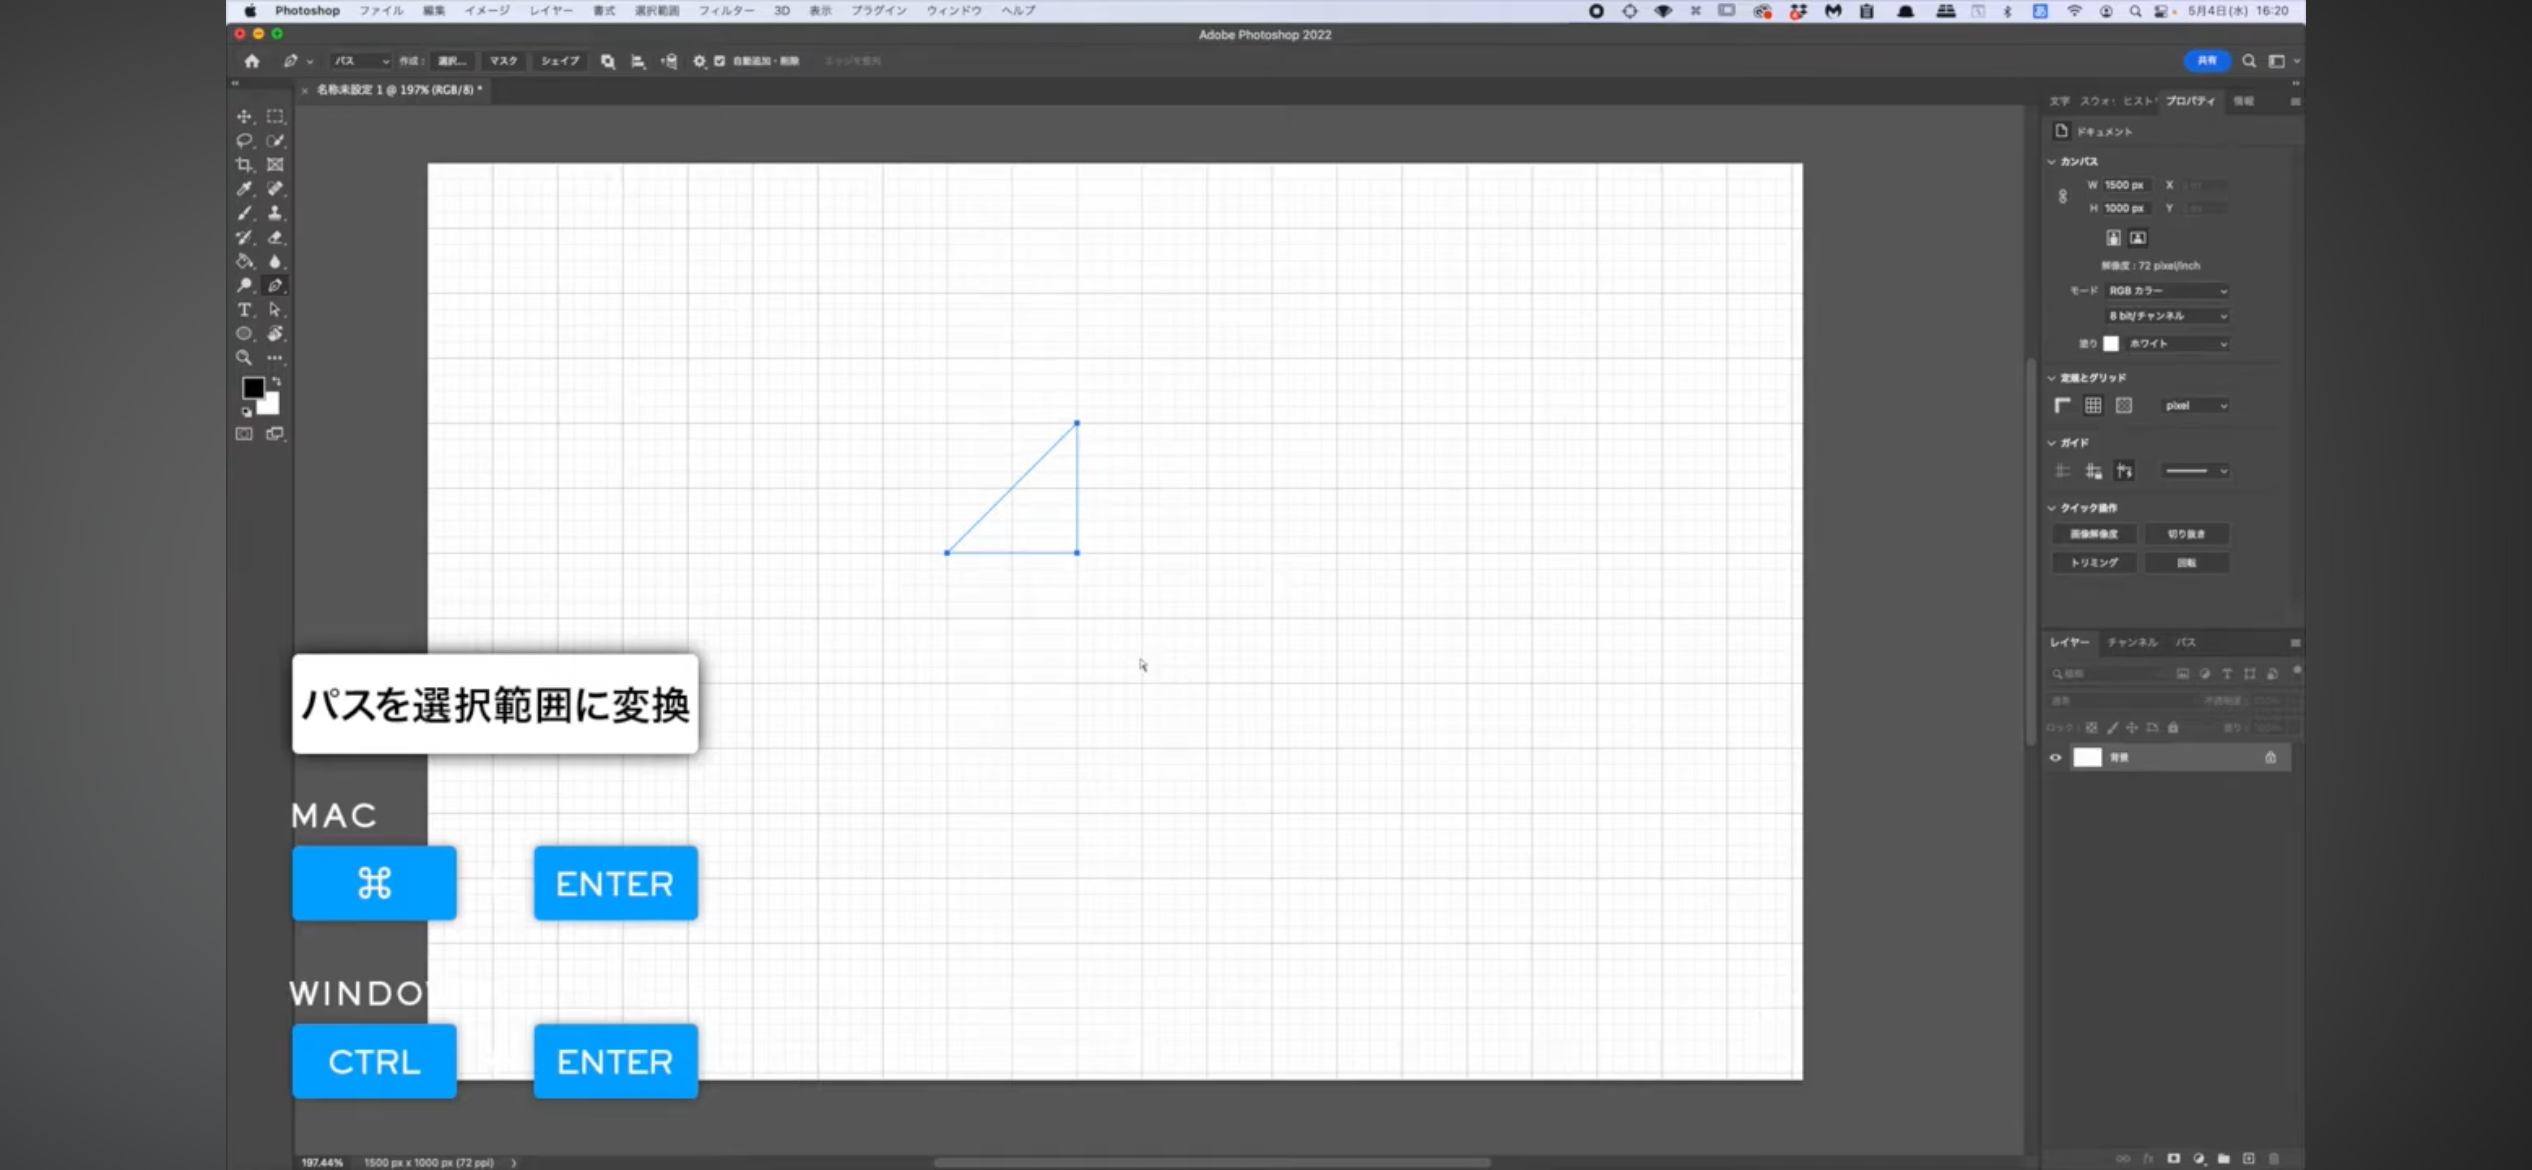The width and height of the screenshot is (2532, 1170).
Task: Select the Clone Stamp tool
Action: (x=275, y=213)
